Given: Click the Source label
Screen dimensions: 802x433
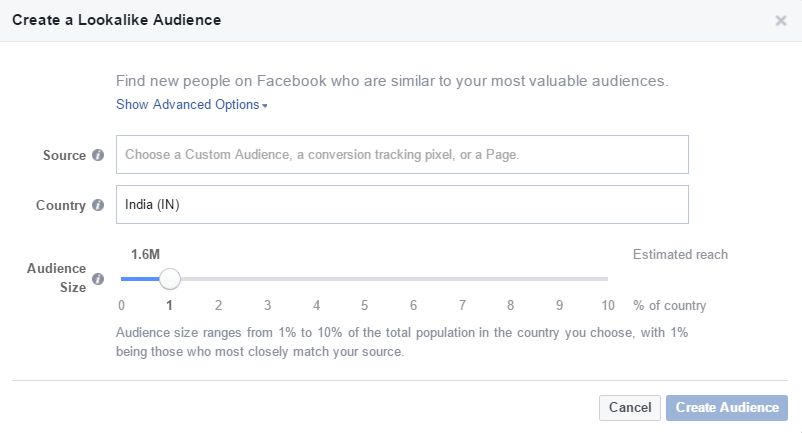Looking at the screenshot, I should coord(64,155).
